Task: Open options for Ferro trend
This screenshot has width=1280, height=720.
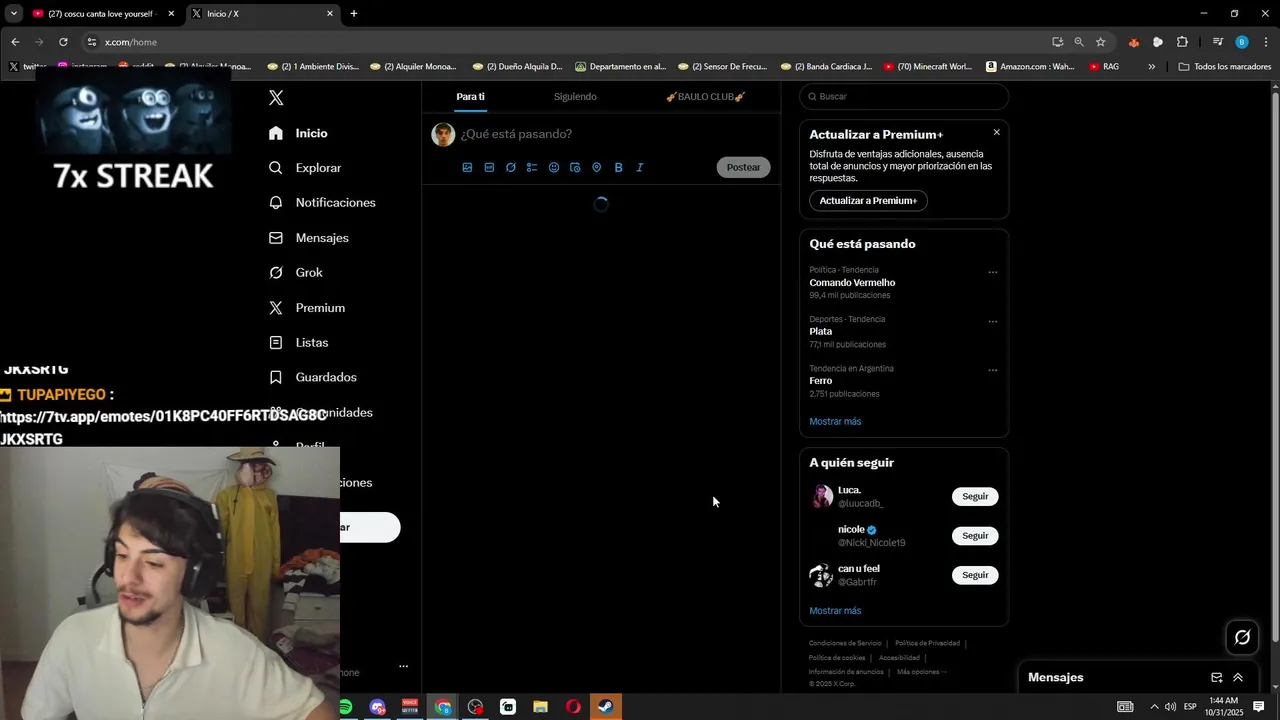Action: tap(992, 370)
